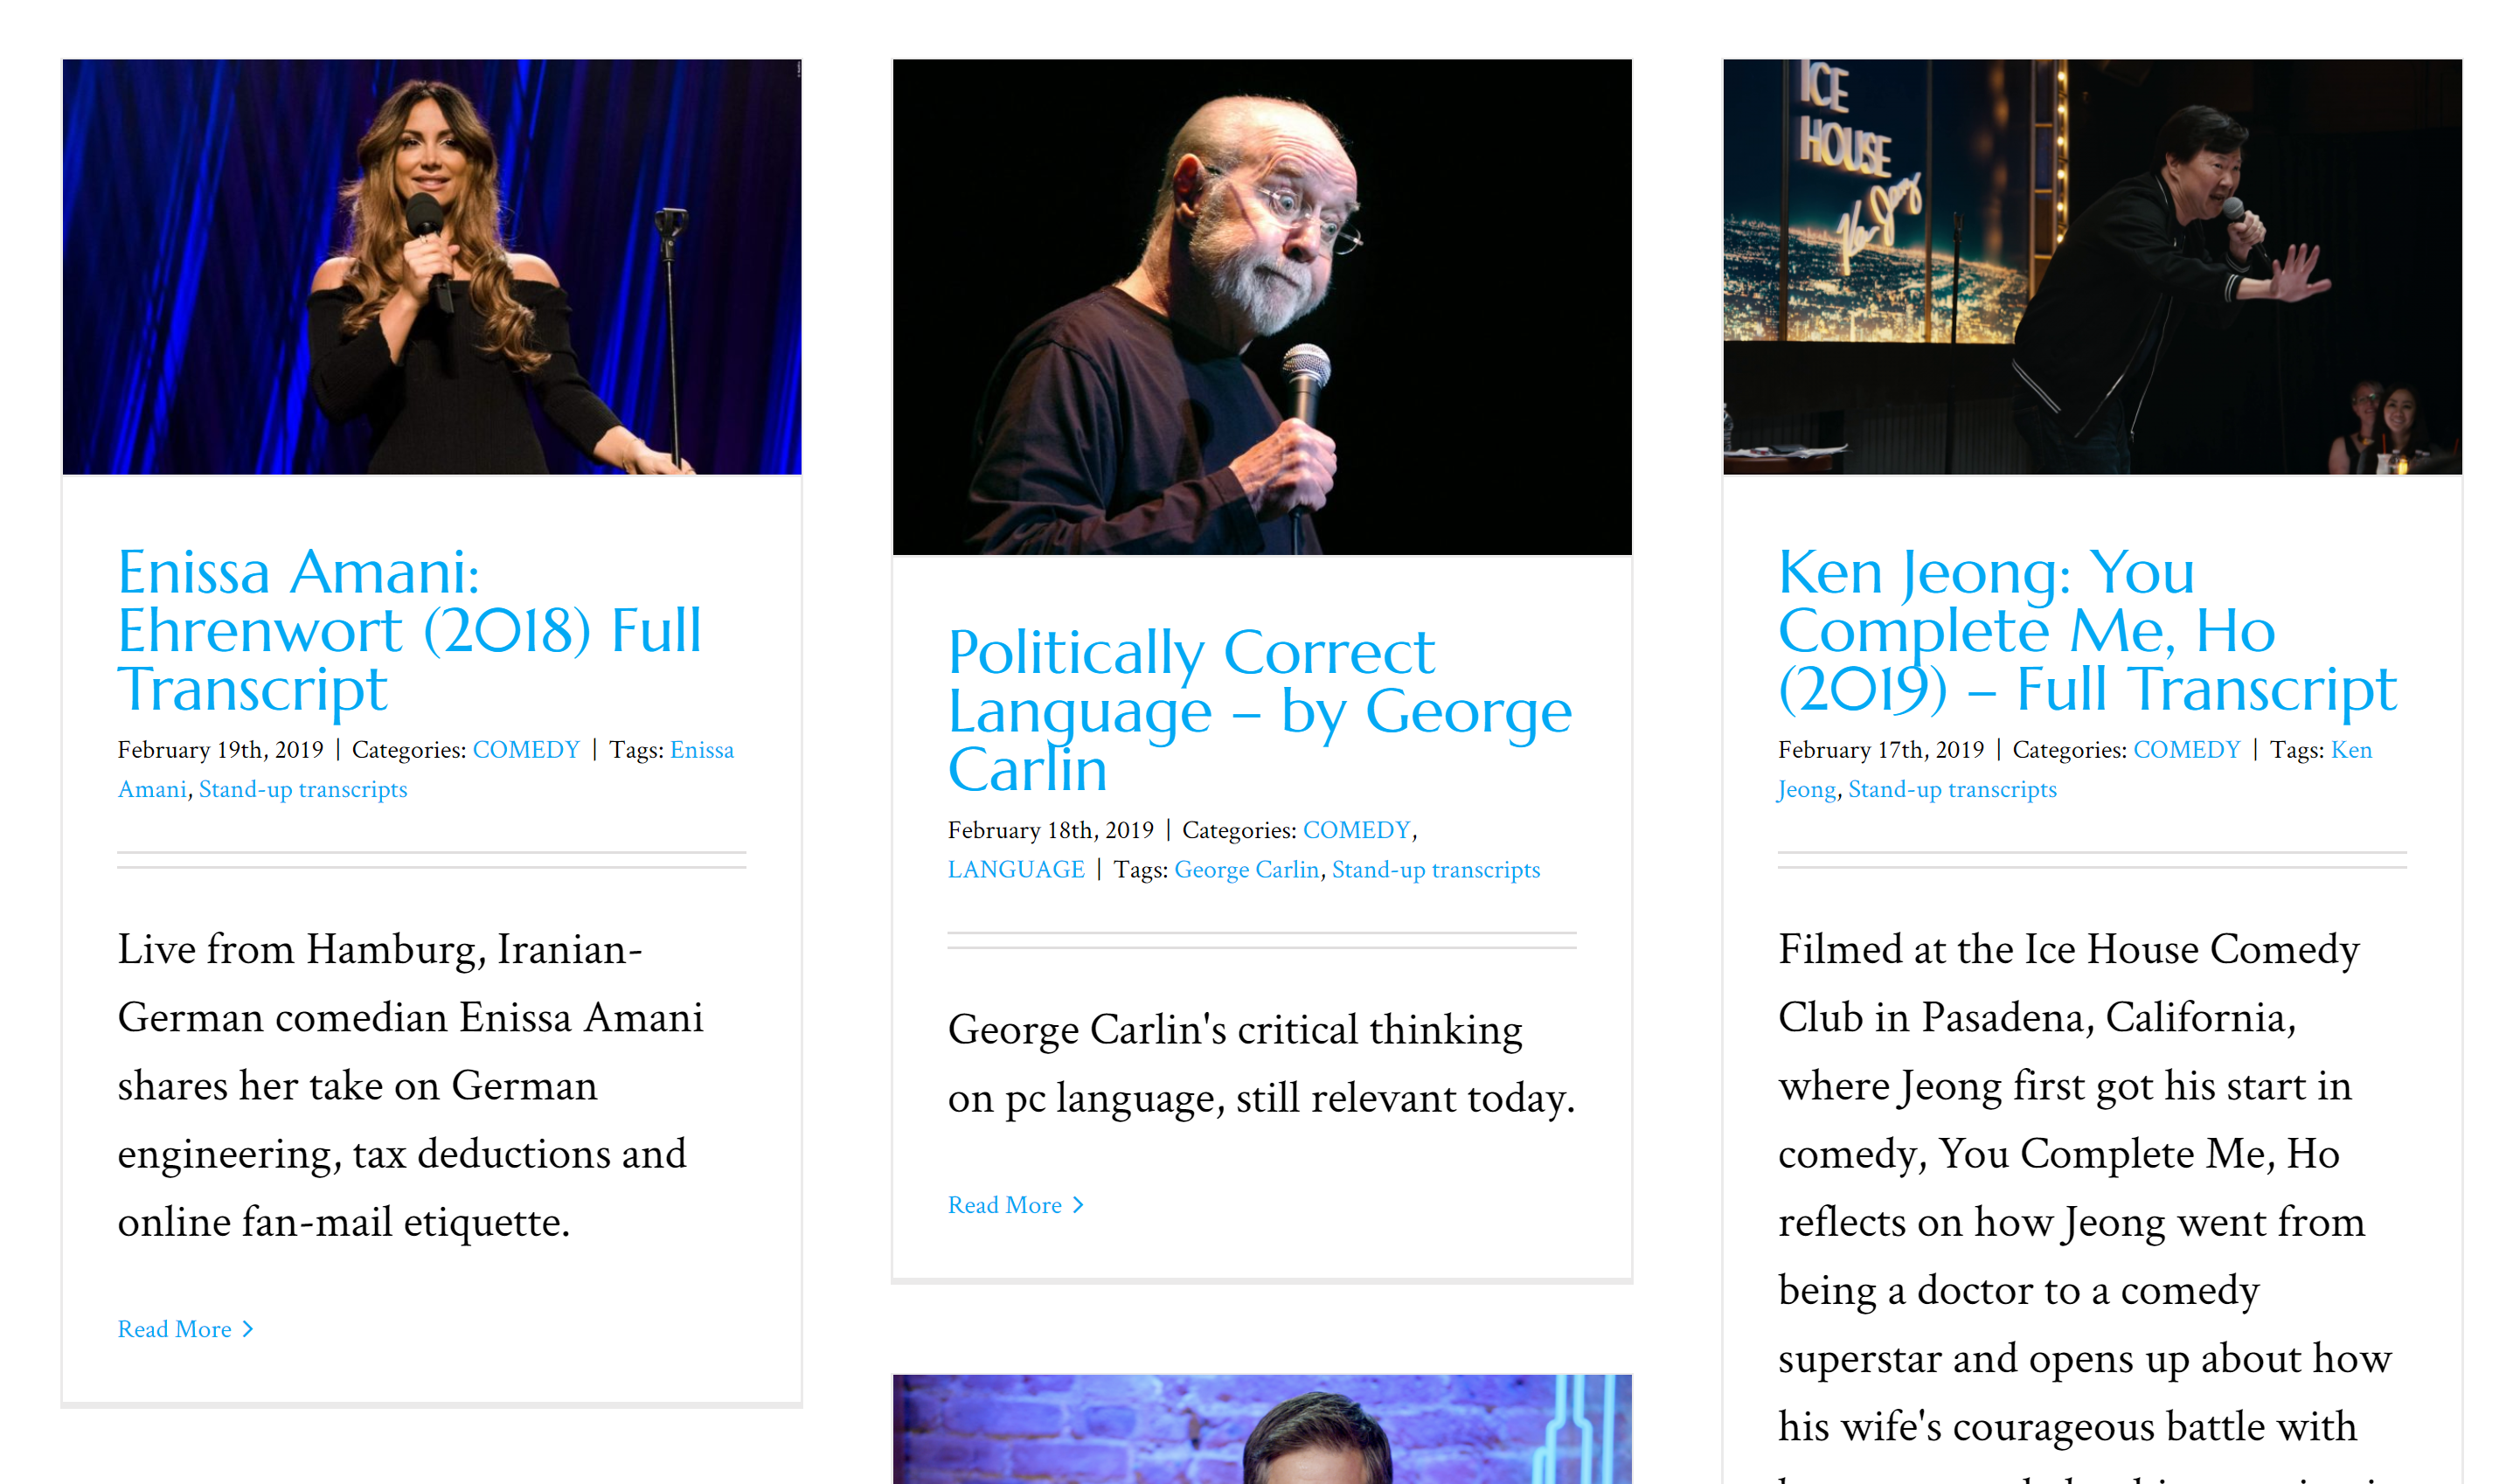Click the George Carlin tag link
The height and width of the screenshot is (1484, 2520).
[x=1246, y=870]
